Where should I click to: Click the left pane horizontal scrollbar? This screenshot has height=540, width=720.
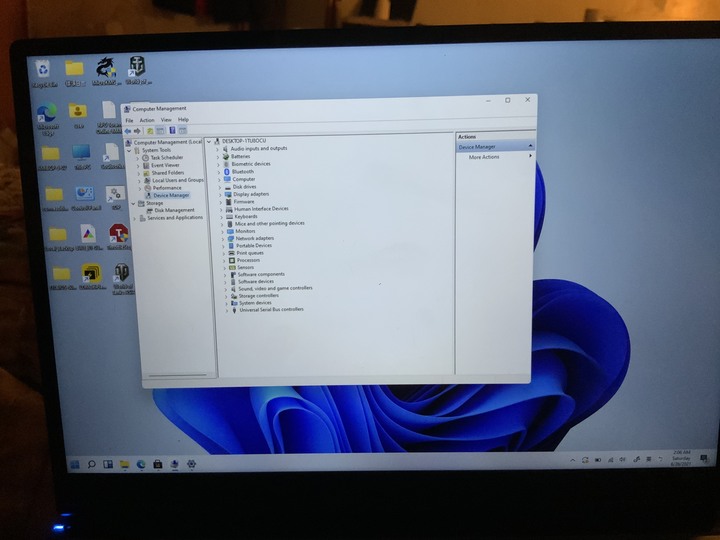pyautogui.click(x=178, y=375)
